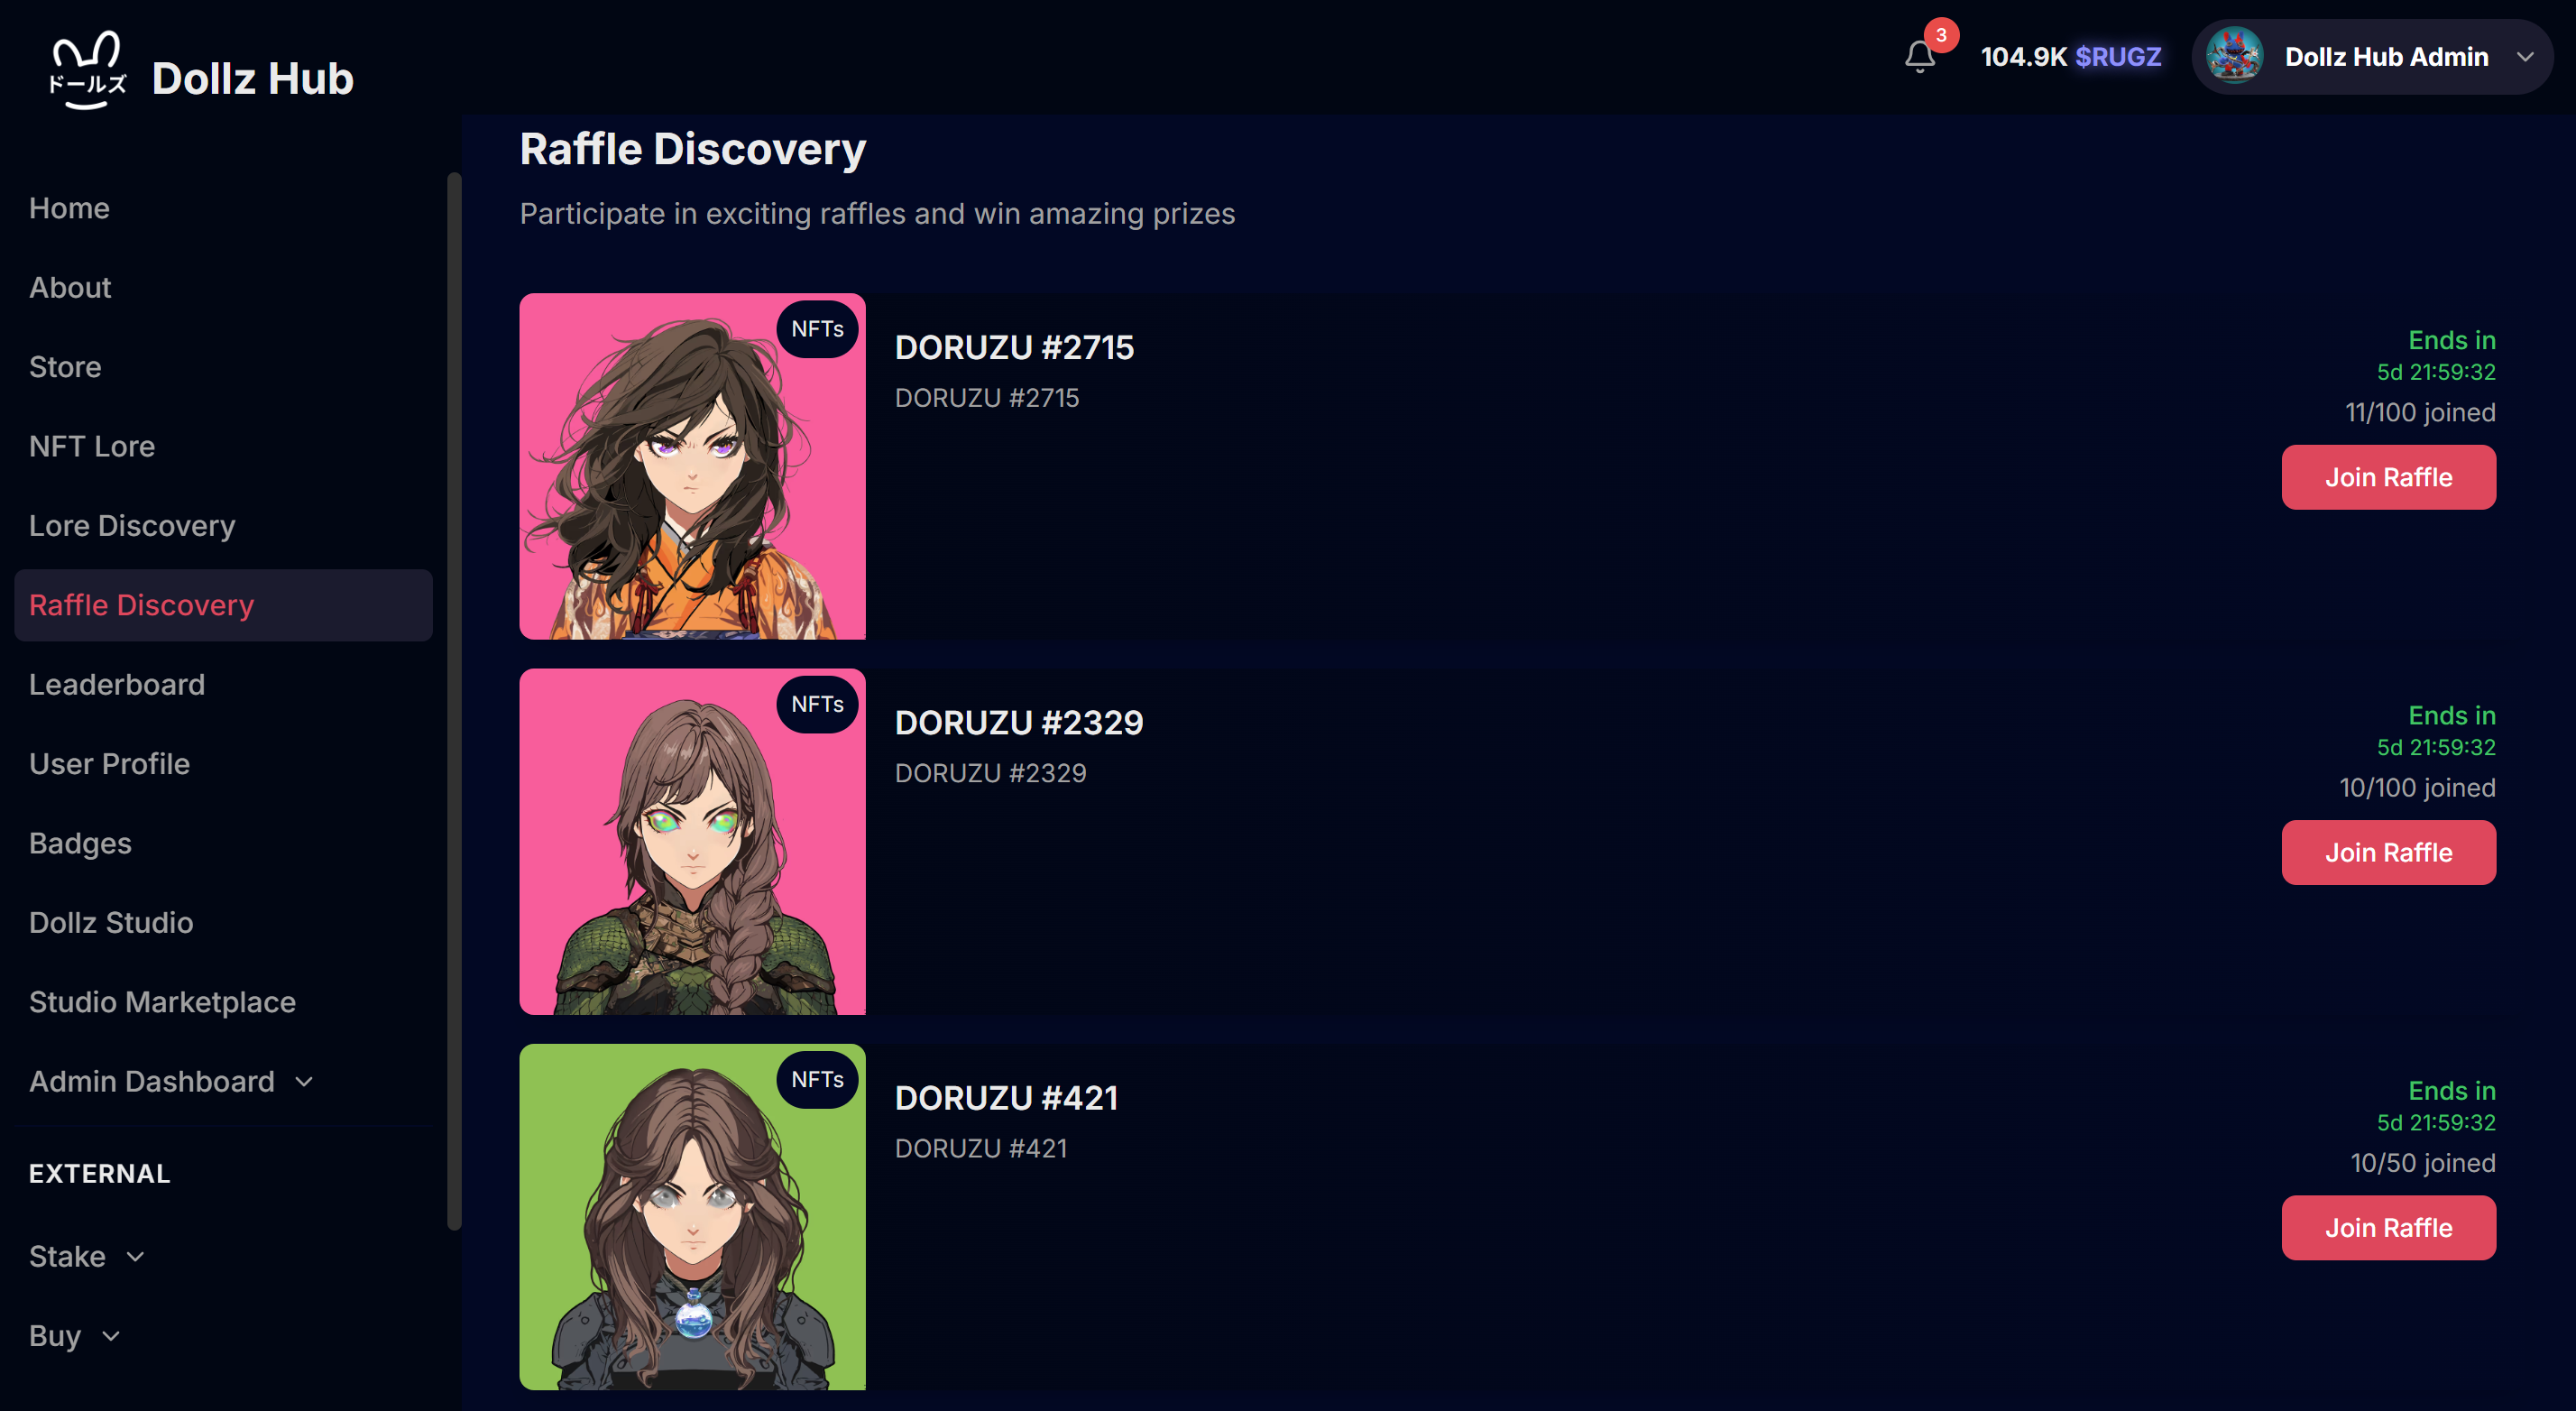Open Studio Marketplace from sidebar
This screenshot has width=2576, height=1411.
tap(162, 1001)
